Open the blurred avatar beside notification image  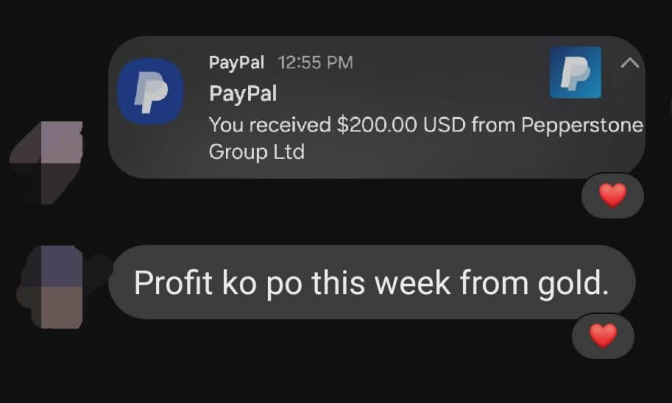[x=47, y=162]
